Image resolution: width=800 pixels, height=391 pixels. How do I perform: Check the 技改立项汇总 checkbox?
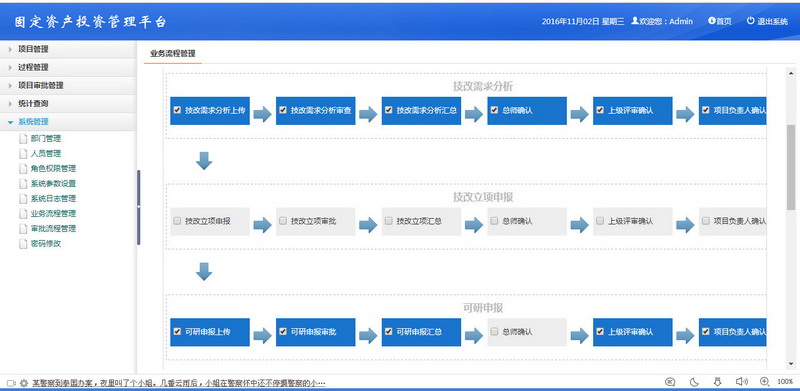[388, 221]
